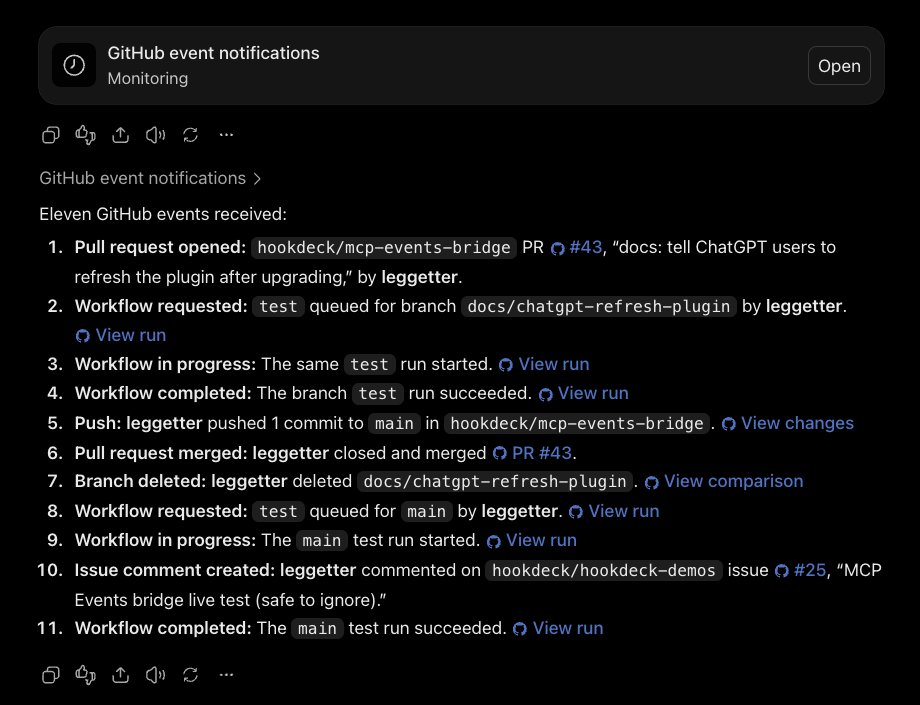920x705 pixels.
Task: Regenerate the lower message
Action: (191, 675)
